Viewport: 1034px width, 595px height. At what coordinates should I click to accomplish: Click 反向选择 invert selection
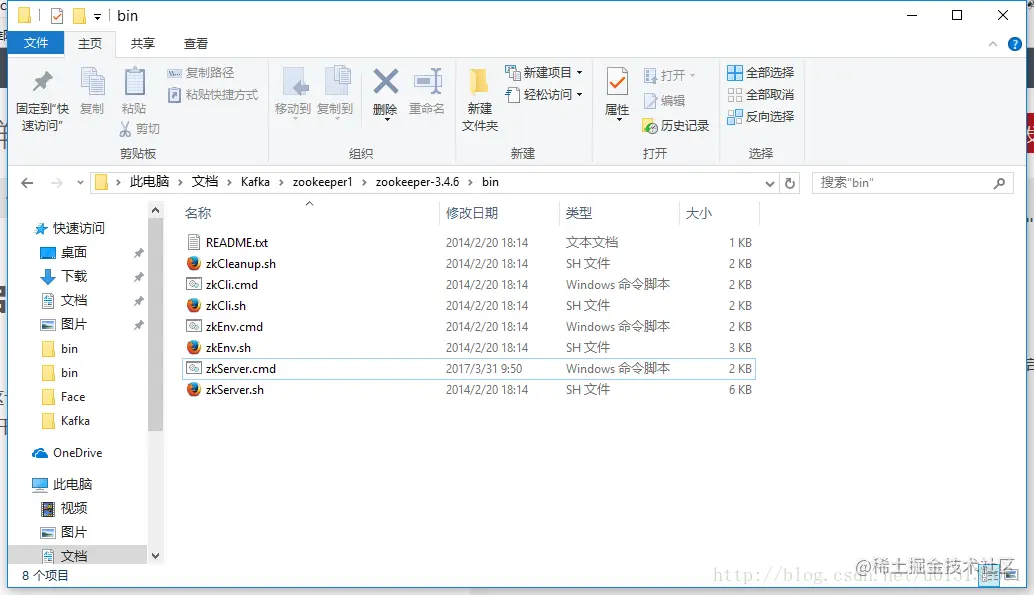760,117
